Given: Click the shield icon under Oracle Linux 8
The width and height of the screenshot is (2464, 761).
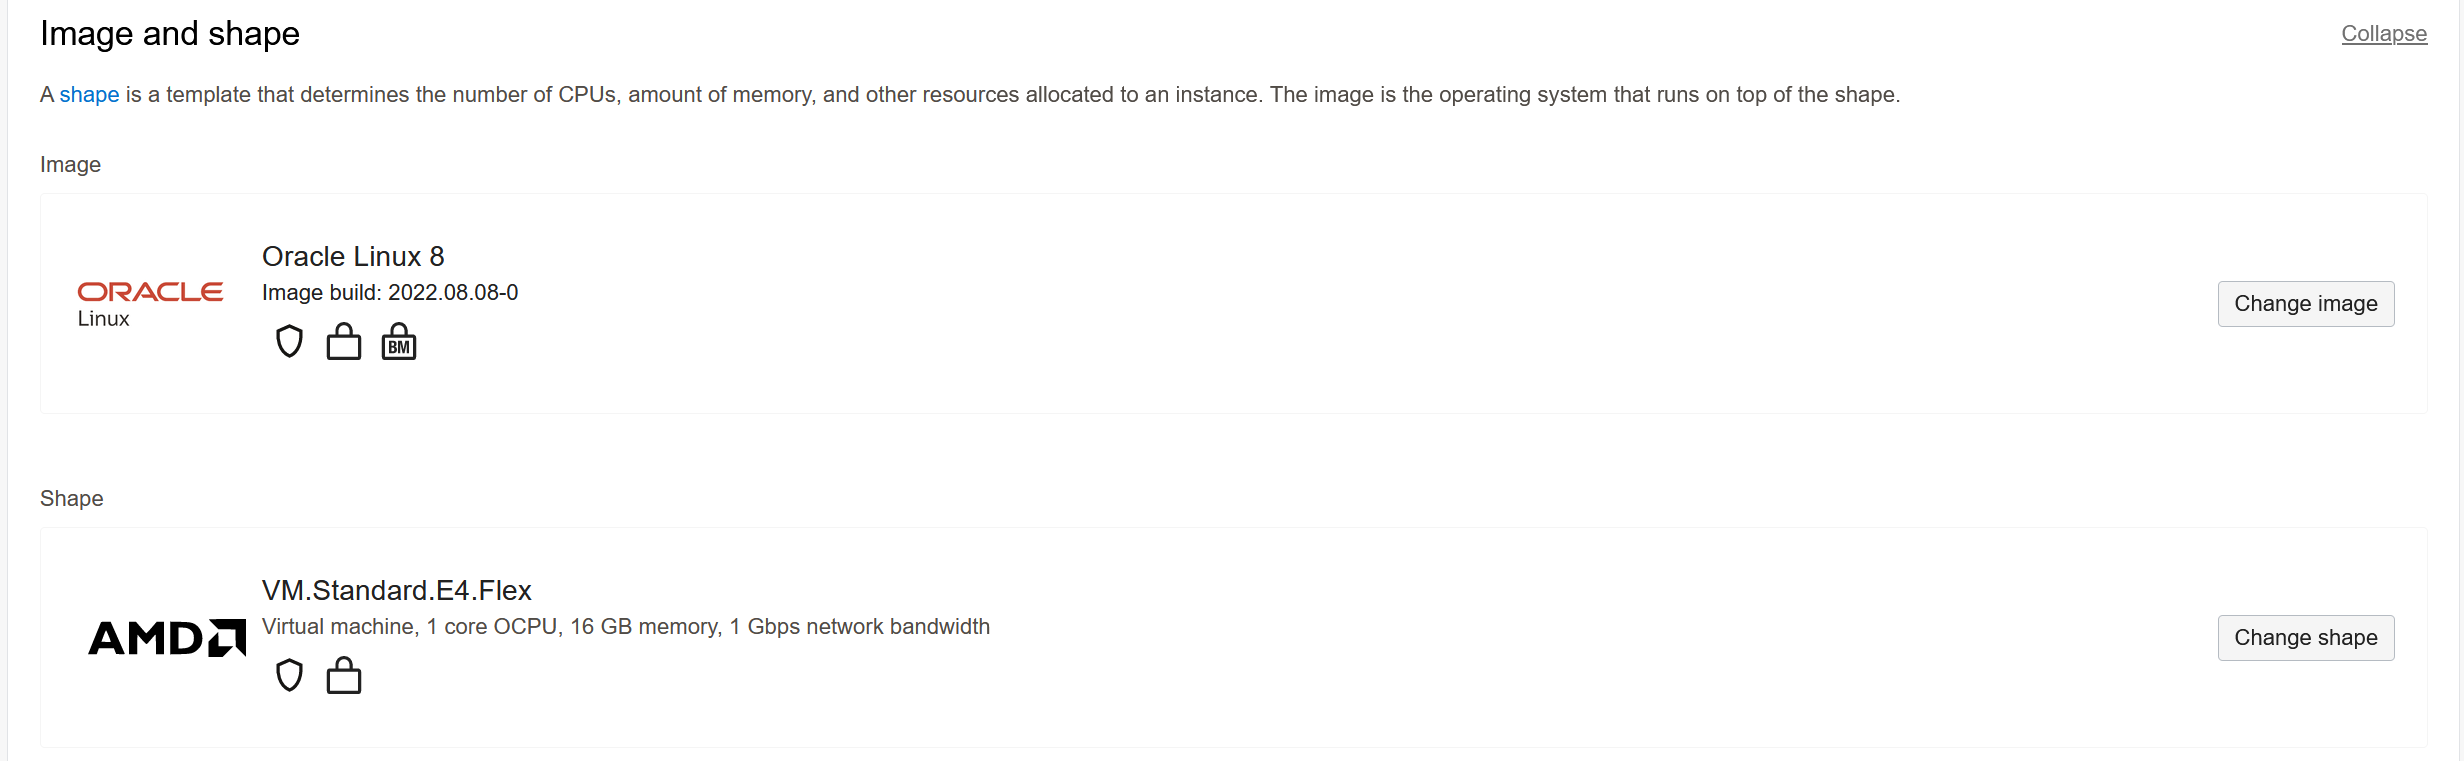Looking at the screenshot, I should point(289,341).
